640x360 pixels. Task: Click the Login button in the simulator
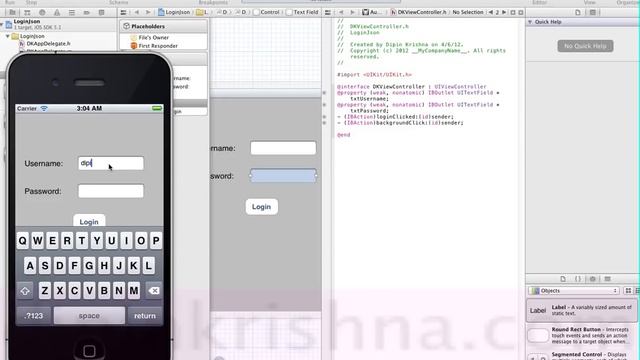(x=89, y=221)
